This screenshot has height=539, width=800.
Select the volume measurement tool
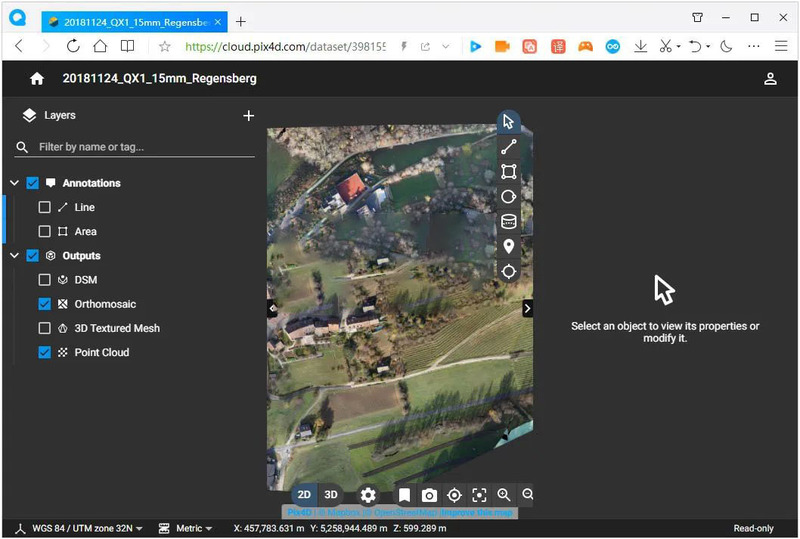509,222
